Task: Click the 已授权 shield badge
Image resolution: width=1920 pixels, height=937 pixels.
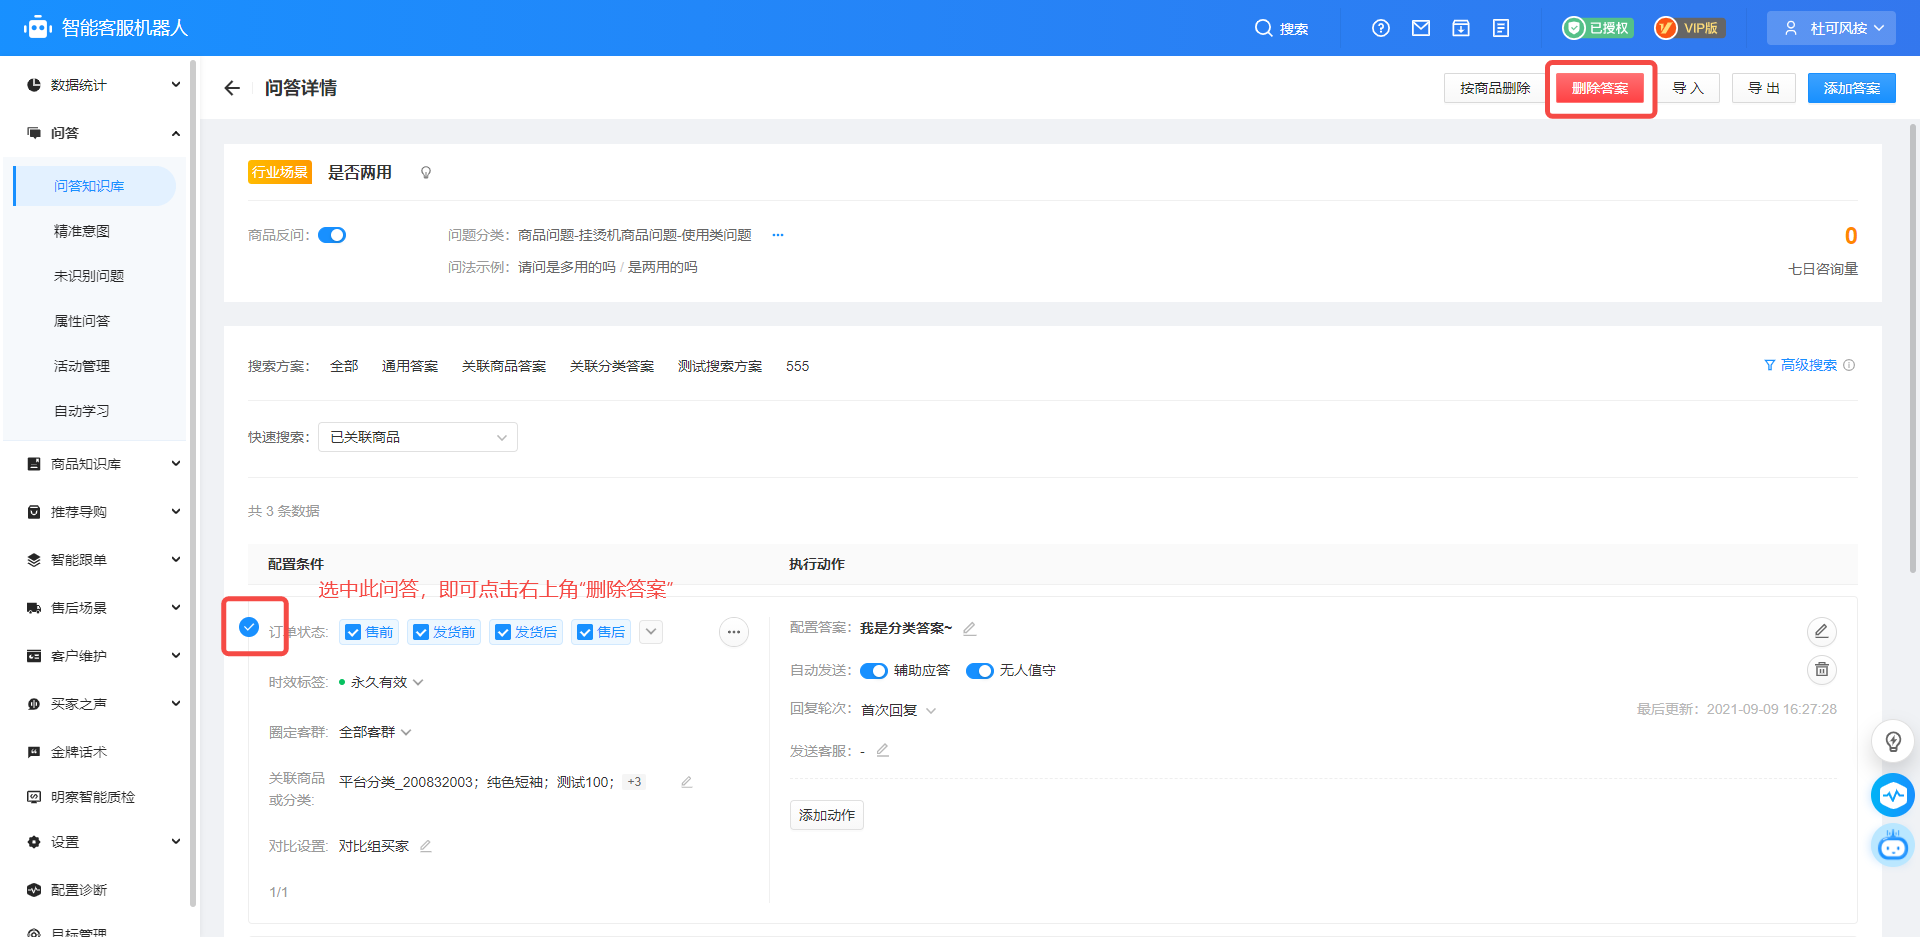Action: pyautogui.click(x=1598, y=28)
